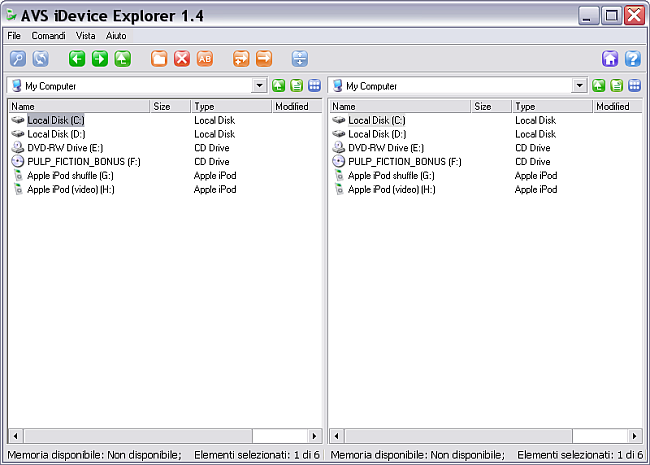Click the refresh toolbar icon
The height and width of the screenshot is (465, 650).
[x=41, y=58]
